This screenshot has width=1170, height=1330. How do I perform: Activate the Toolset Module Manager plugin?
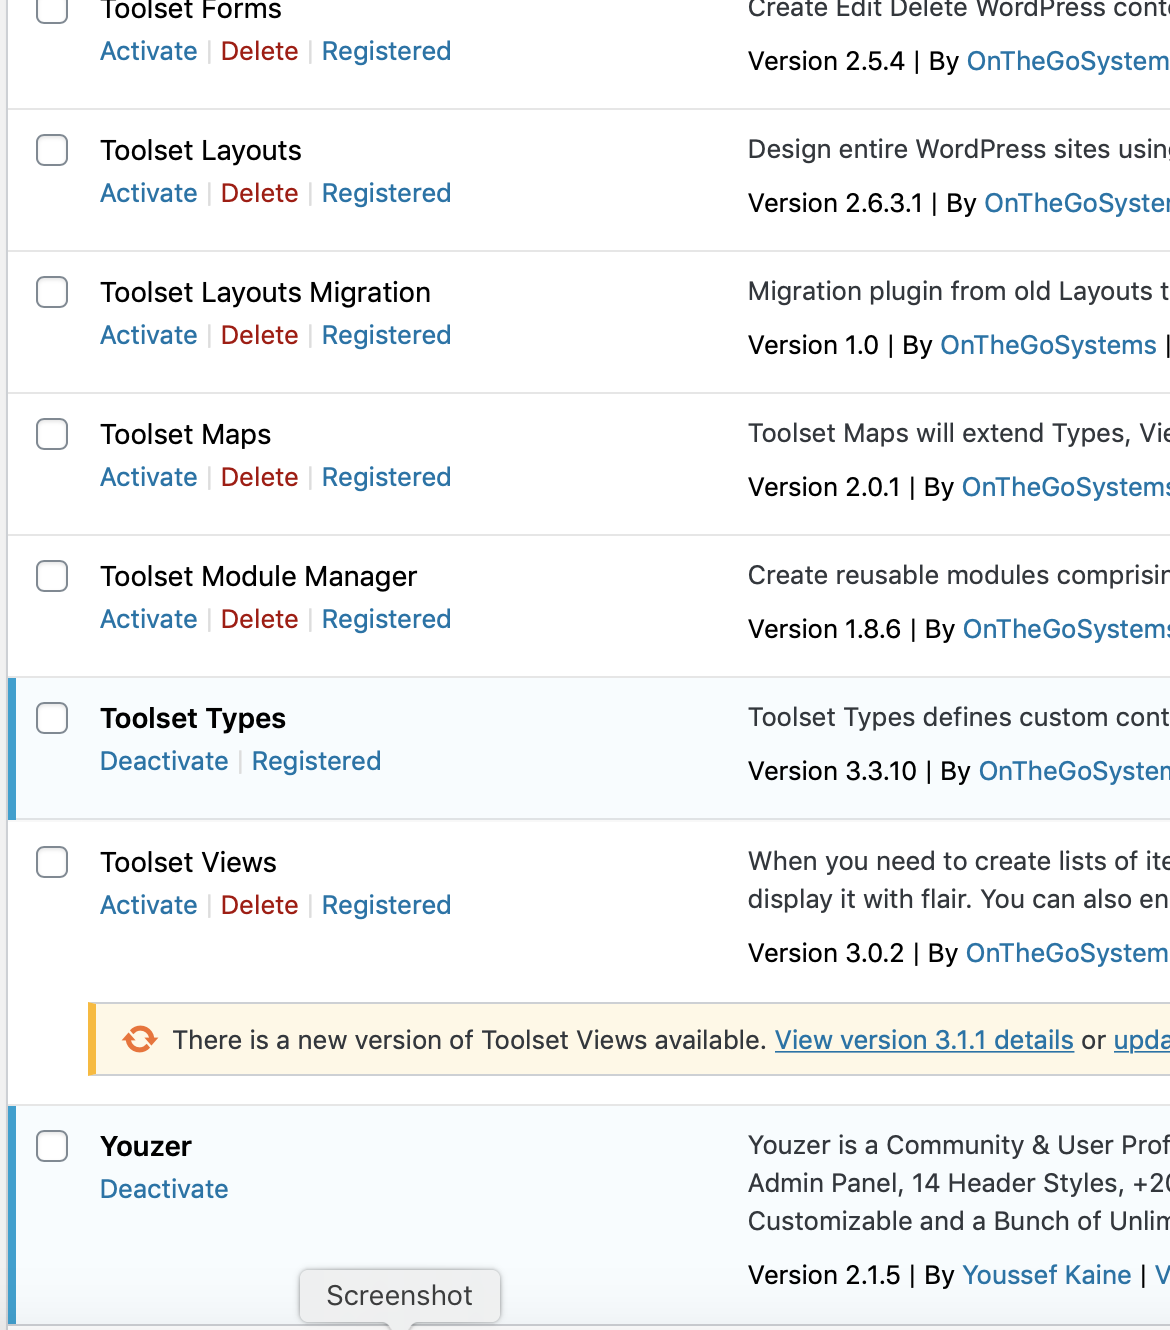point(149,619)
